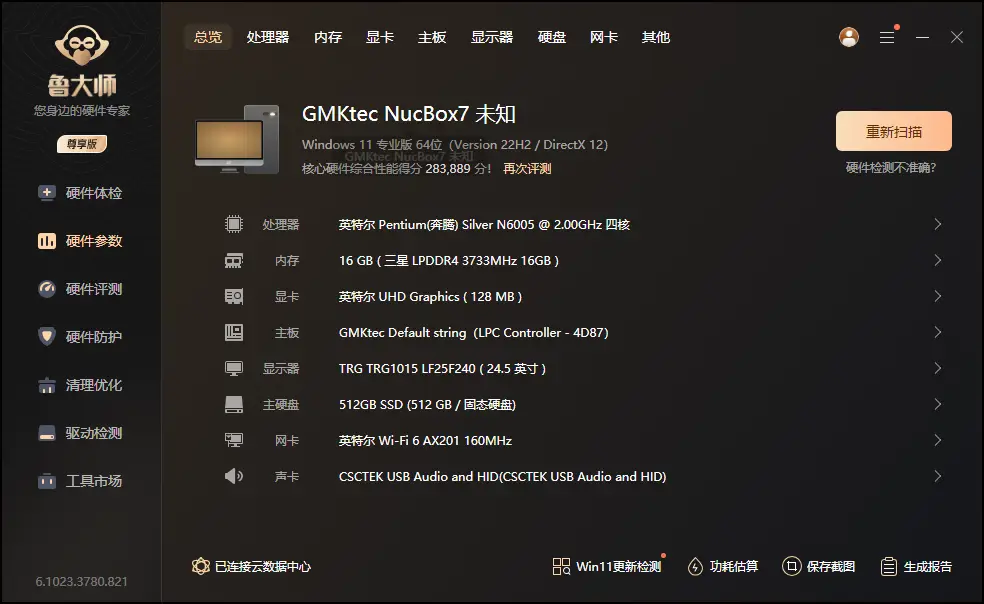Viewport: 984px width, 604px height.
Task: Click the 尊享版 badge
Action: (x=82, y=144)
